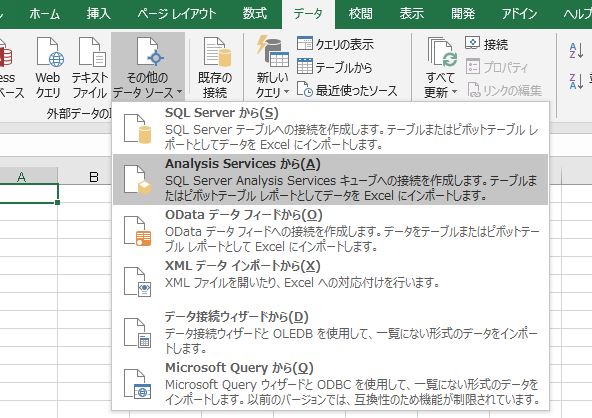Click the XML import file icon
592x418 pixels.
pyautogui.click(x=138, y=282)
